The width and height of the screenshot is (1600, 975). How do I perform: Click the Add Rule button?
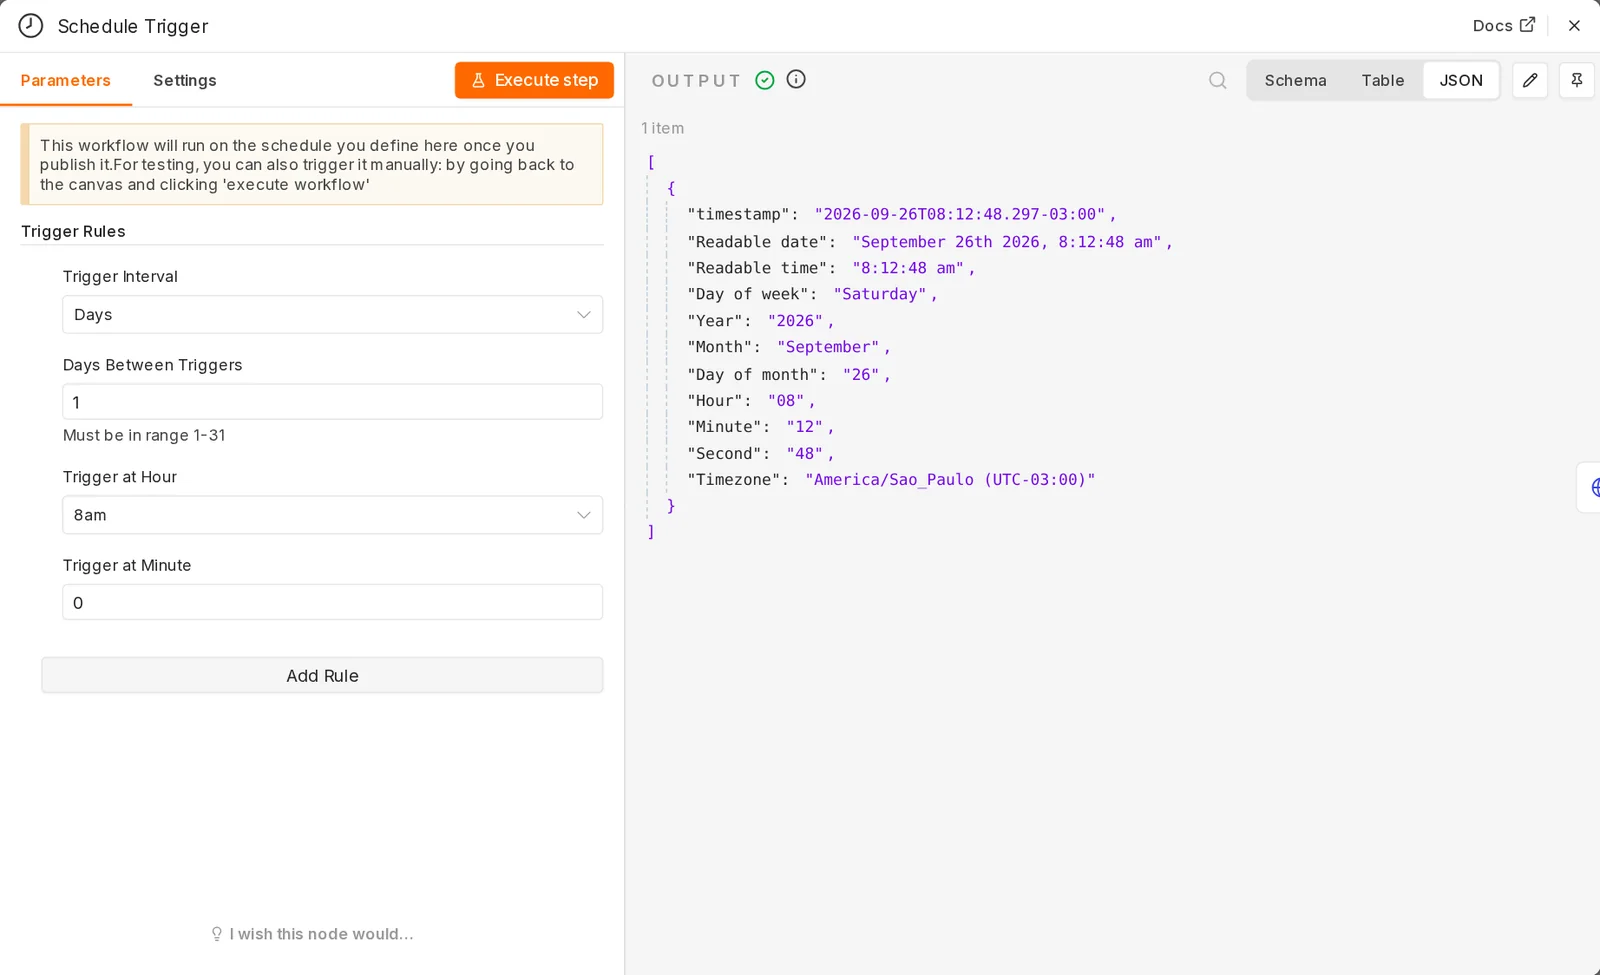pyautogui.click(x=322, y=675)
